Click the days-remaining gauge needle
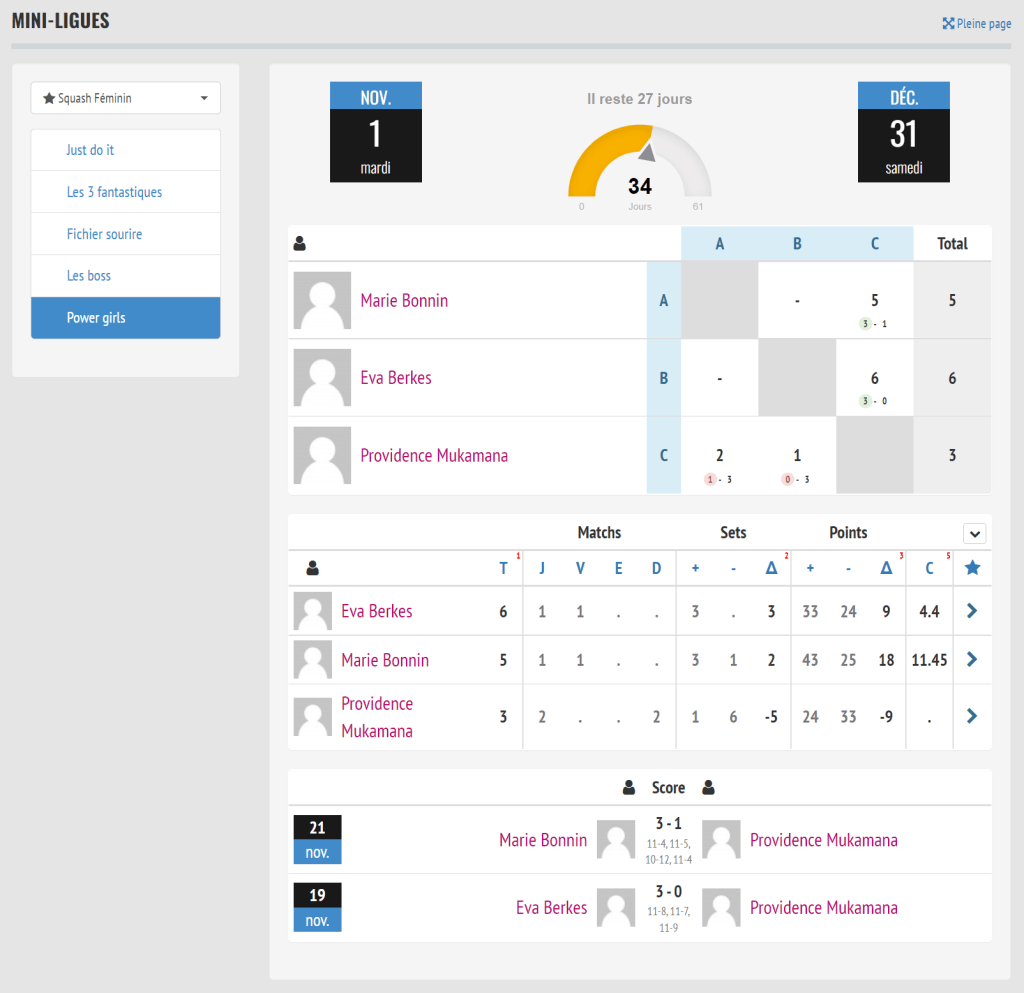 click(x=646, y=152)
